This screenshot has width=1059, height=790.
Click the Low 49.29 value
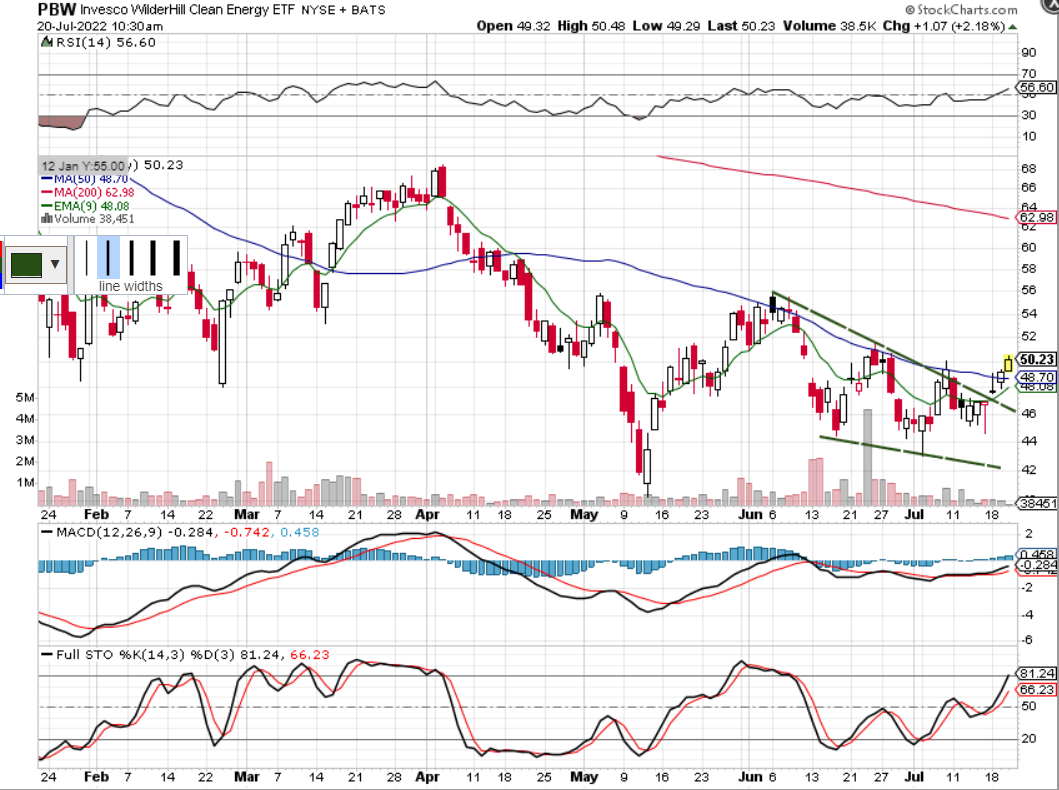tap(667, 26)
